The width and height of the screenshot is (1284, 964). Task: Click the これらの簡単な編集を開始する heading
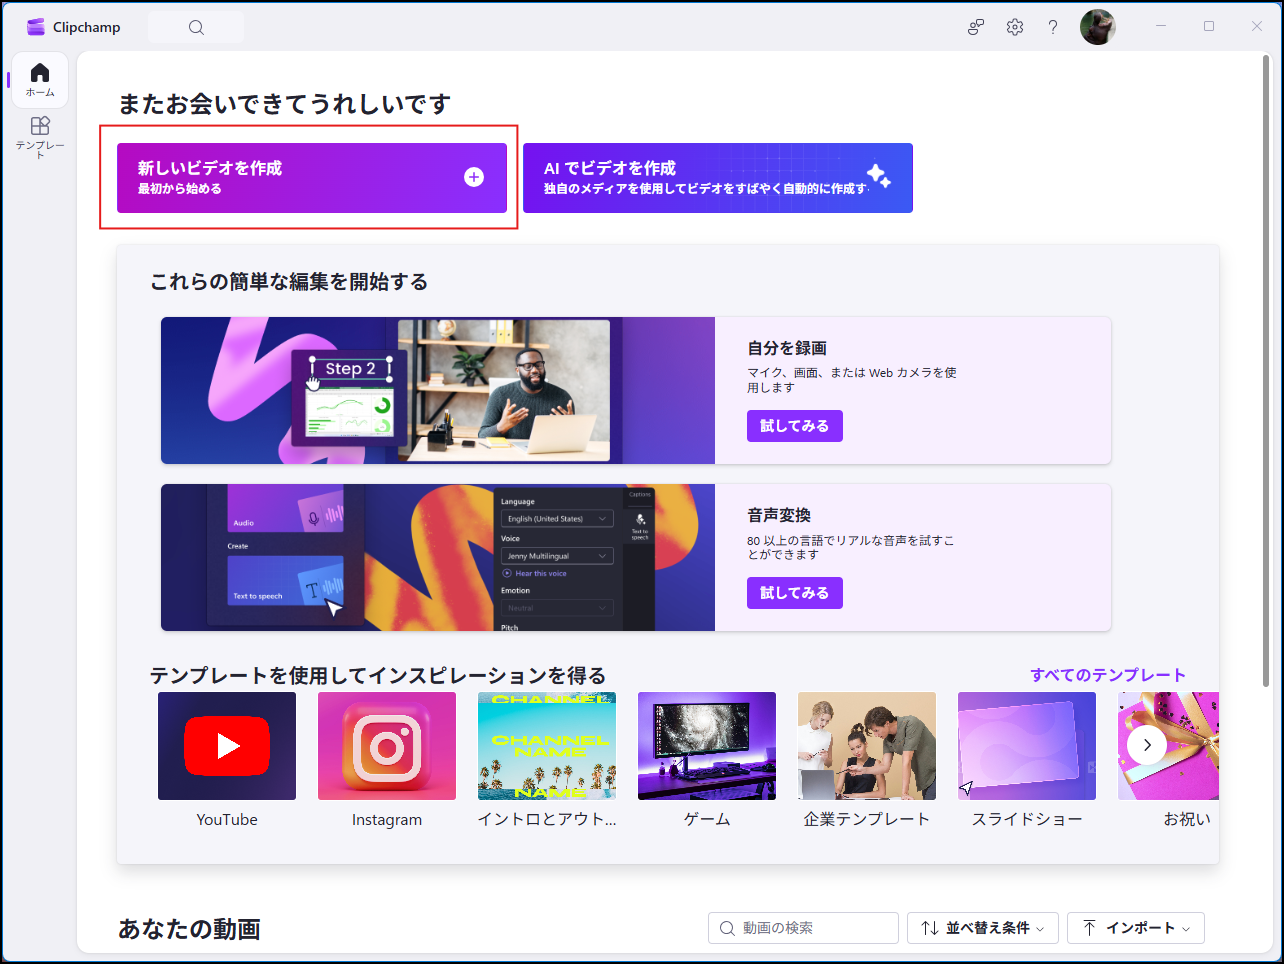[x=289, y=282]
